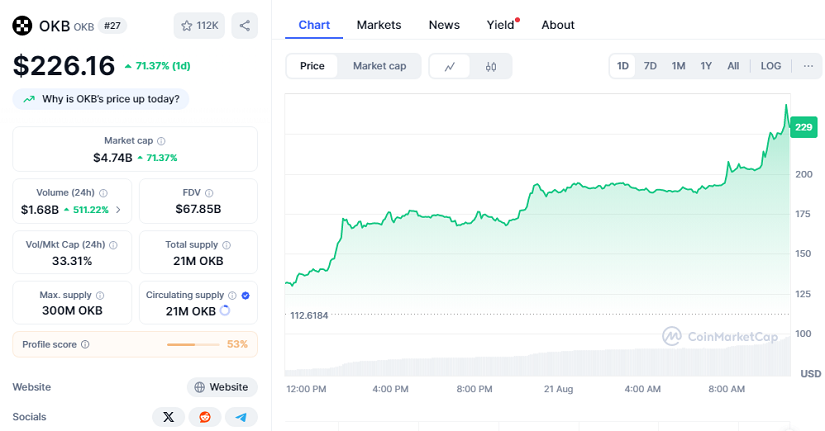This screenshot has height=431, width=825.
Task: Click the Profile score progress bar
Action: (193, 344)
